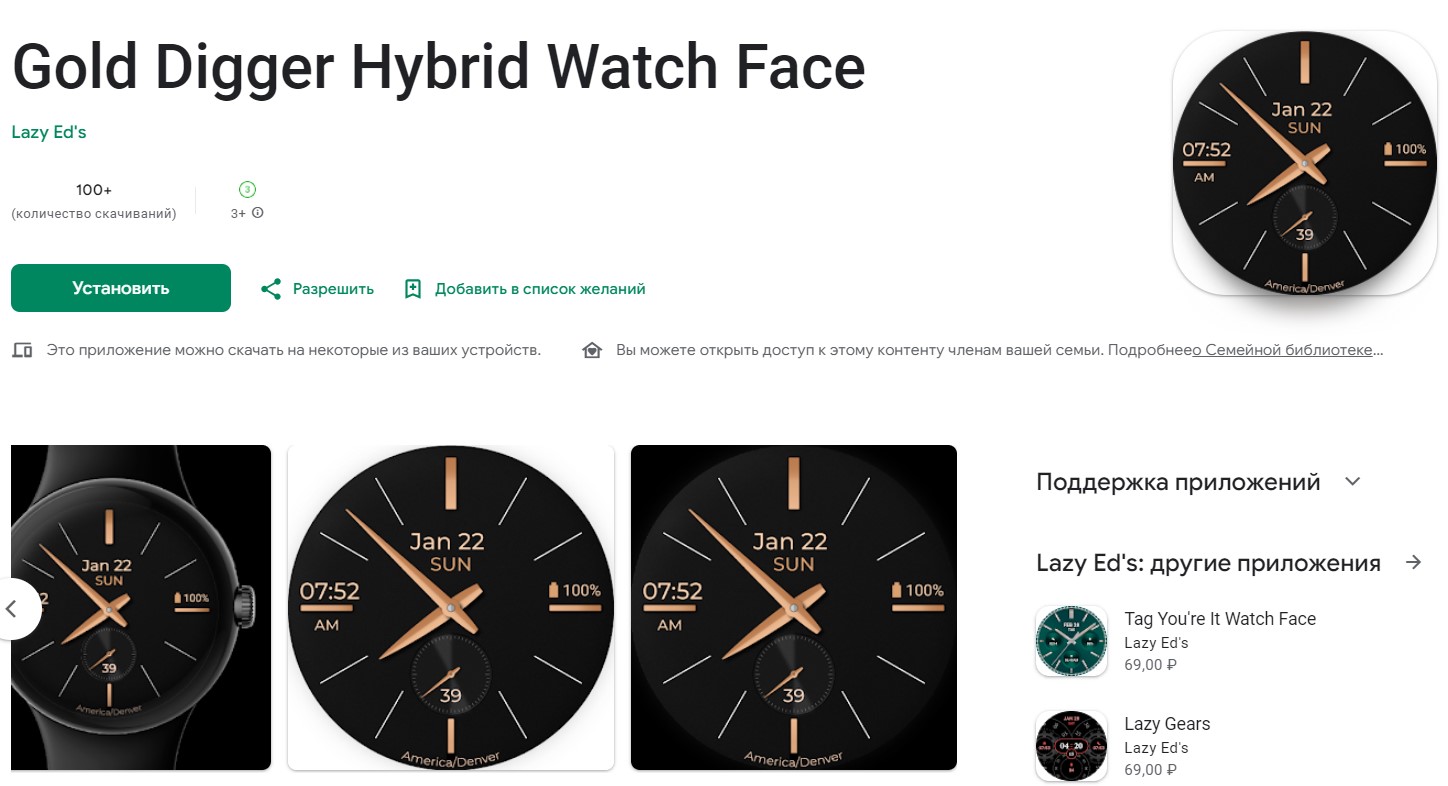The height and width of the screenshot is (786, 1448).
Task: Open the Gold Digger app icon image
Action: click(x=1304, y=164)
